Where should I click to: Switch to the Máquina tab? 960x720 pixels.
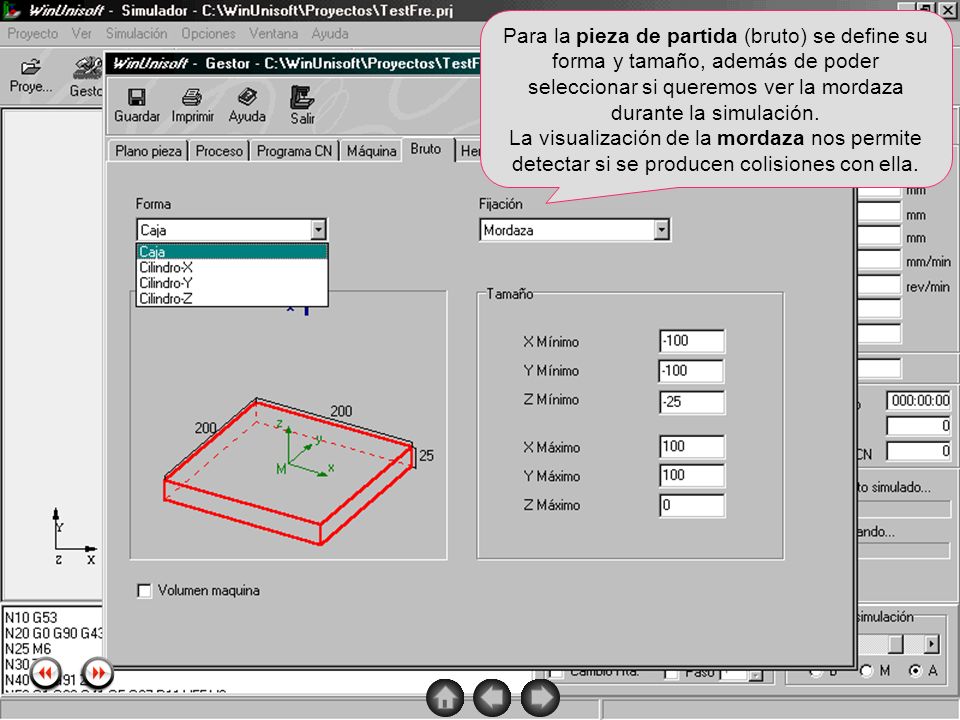[372, 151]
